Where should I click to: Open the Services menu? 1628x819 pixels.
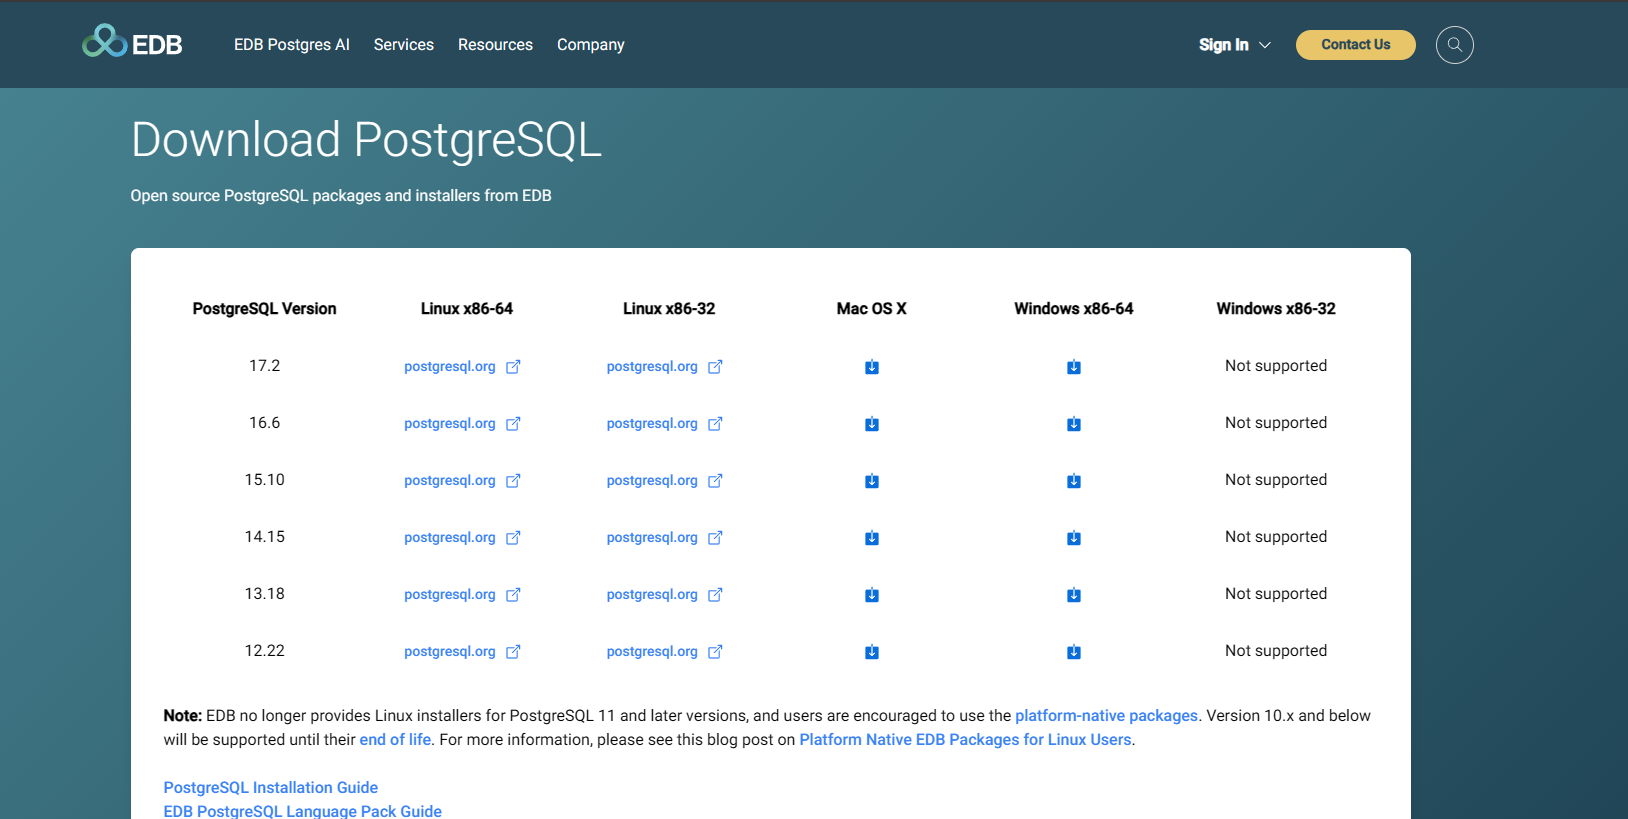pyautogui.click(x=404, y=45)
